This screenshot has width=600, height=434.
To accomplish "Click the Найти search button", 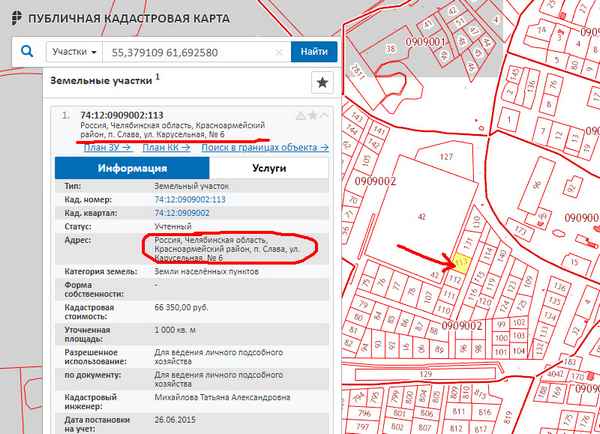I will (x=314, y=51).
